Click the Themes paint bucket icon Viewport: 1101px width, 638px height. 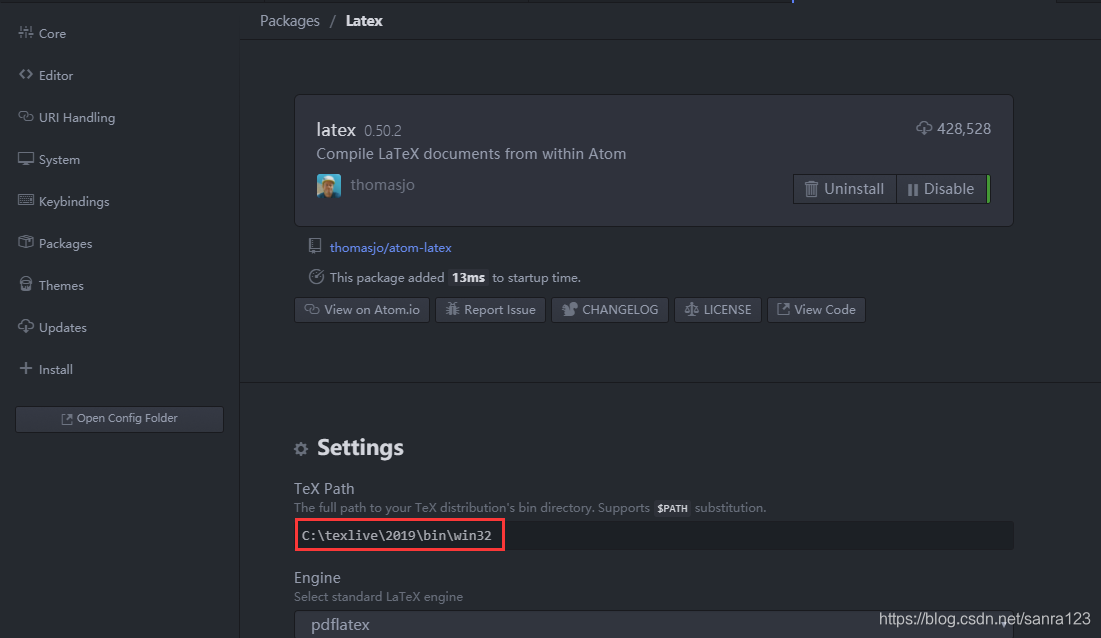coord(26,284)
